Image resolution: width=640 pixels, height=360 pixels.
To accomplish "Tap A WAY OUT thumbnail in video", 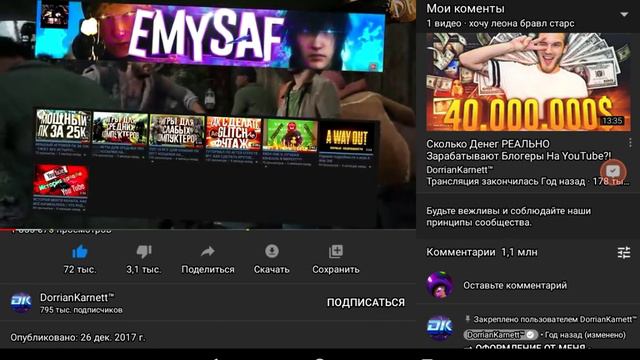I will click(346, 138).
